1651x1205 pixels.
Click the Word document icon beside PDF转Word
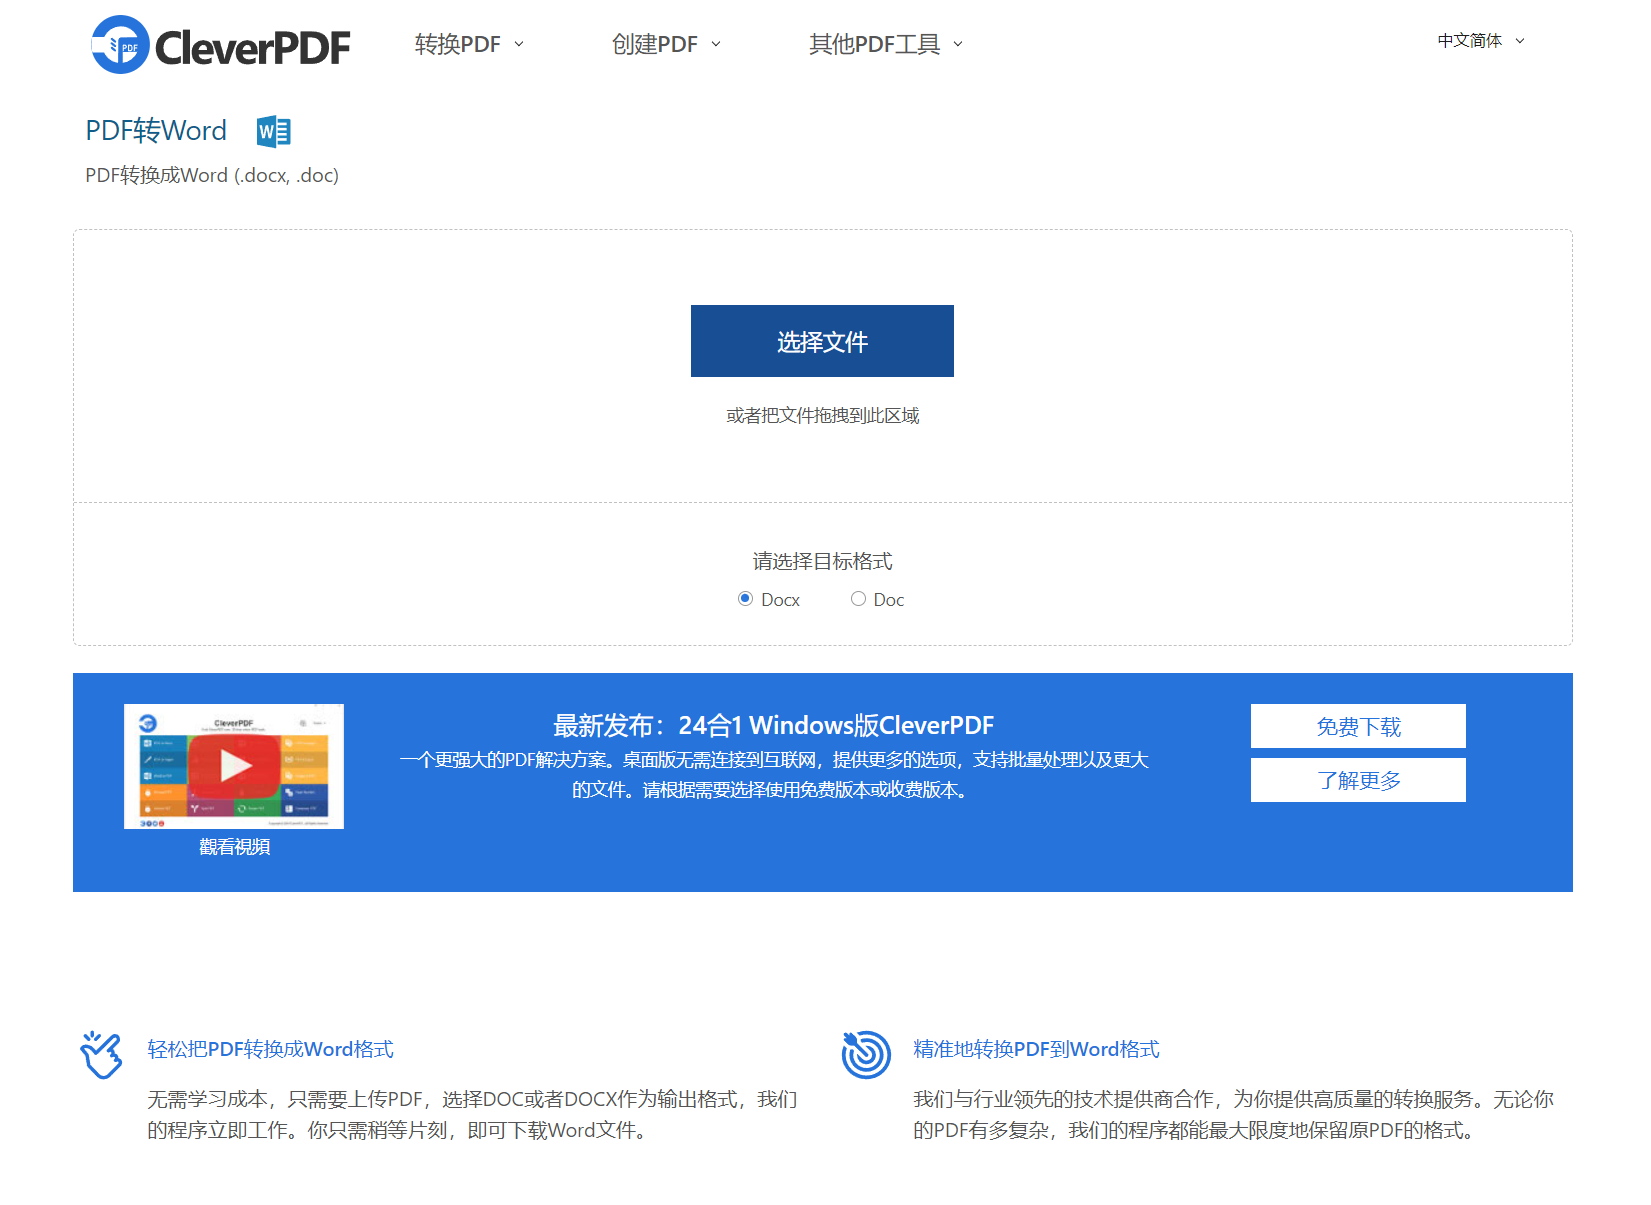[x=273, y=131]
